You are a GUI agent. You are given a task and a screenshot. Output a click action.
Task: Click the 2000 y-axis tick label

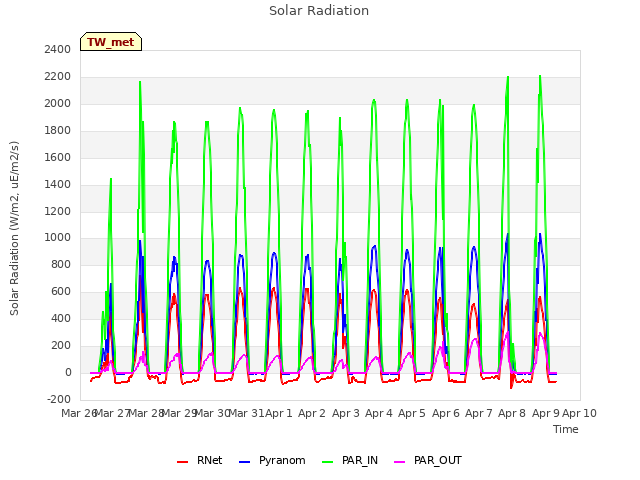[x=58, y=103]
